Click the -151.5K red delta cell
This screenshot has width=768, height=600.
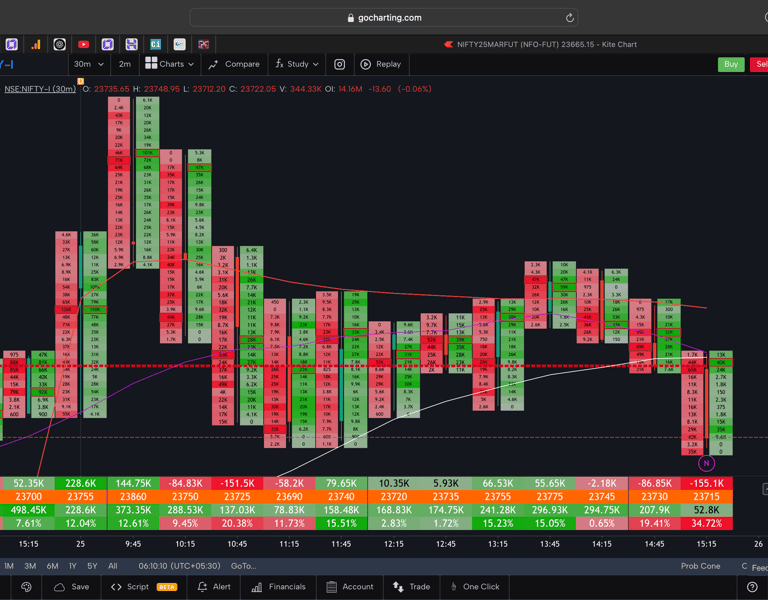[x=238, y=483]
